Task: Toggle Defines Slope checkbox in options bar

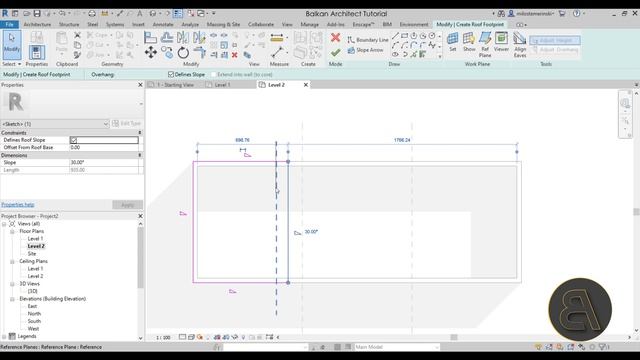Action: [171, 74]
